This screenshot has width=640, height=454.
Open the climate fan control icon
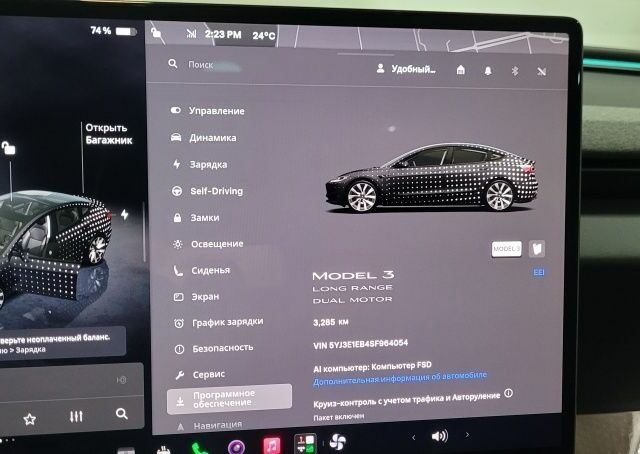[x=338, y=442]
